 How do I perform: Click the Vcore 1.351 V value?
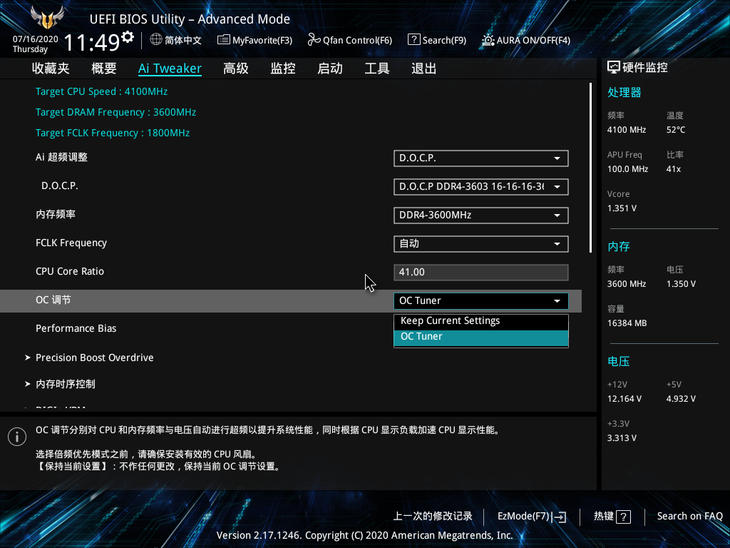coord(622,208)
